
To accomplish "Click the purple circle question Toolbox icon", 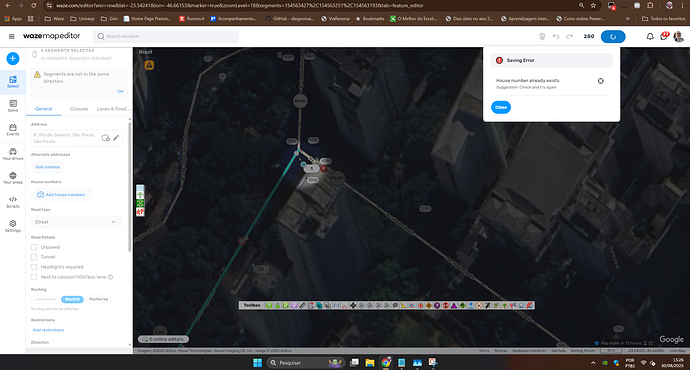I will tap(437, 305).
